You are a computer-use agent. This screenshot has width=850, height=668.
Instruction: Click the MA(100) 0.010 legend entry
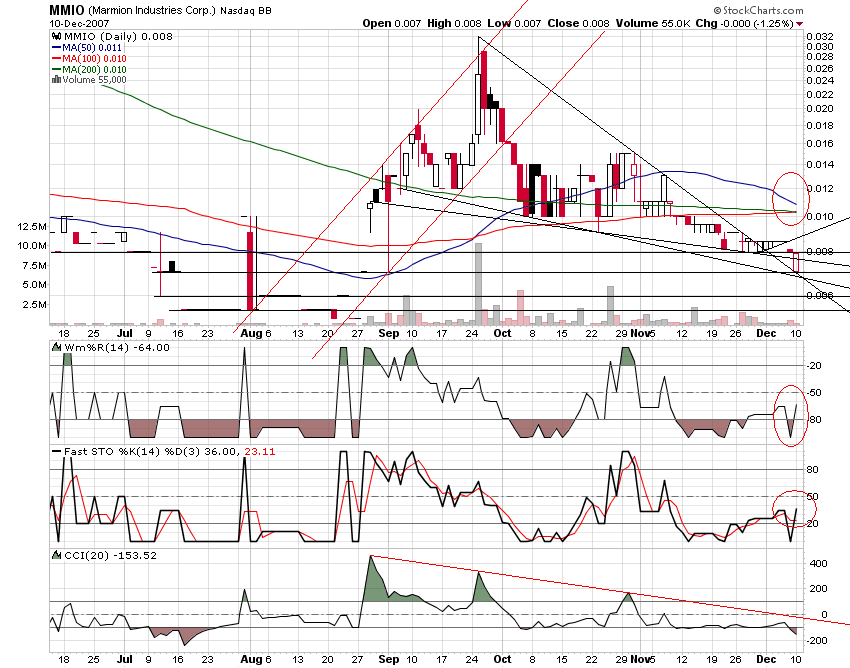coord(94,59)
